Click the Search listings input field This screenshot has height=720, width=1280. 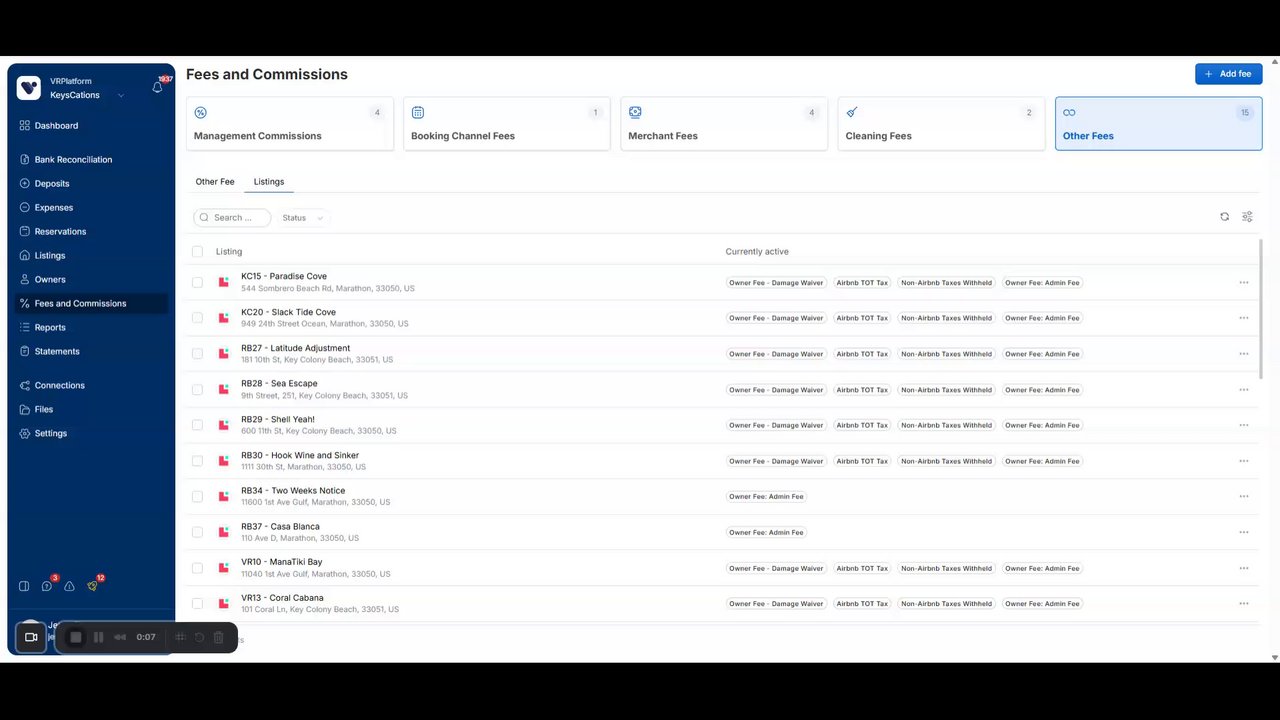click(232, 218)
